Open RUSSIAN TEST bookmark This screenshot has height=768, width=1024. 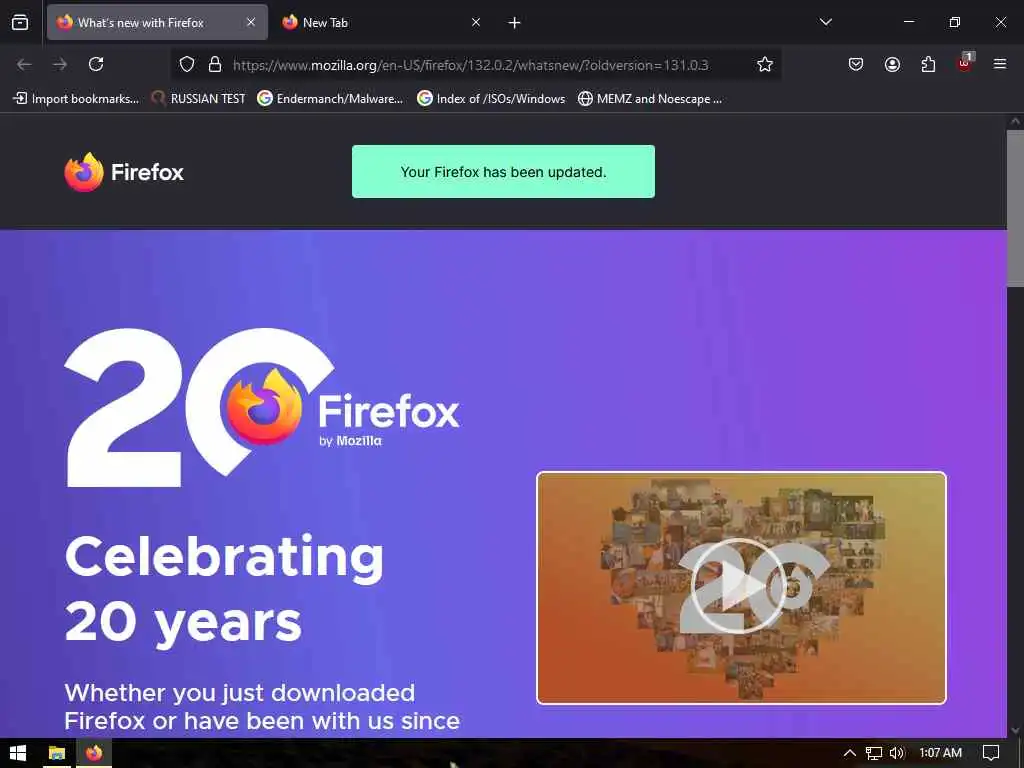pos(199,99)
